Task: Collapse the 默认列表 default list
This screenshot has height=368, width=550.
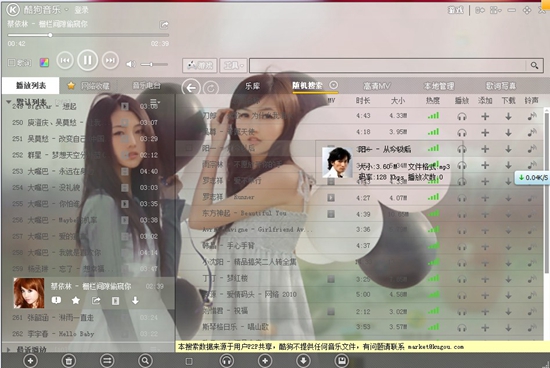Action: pos(8,102)
